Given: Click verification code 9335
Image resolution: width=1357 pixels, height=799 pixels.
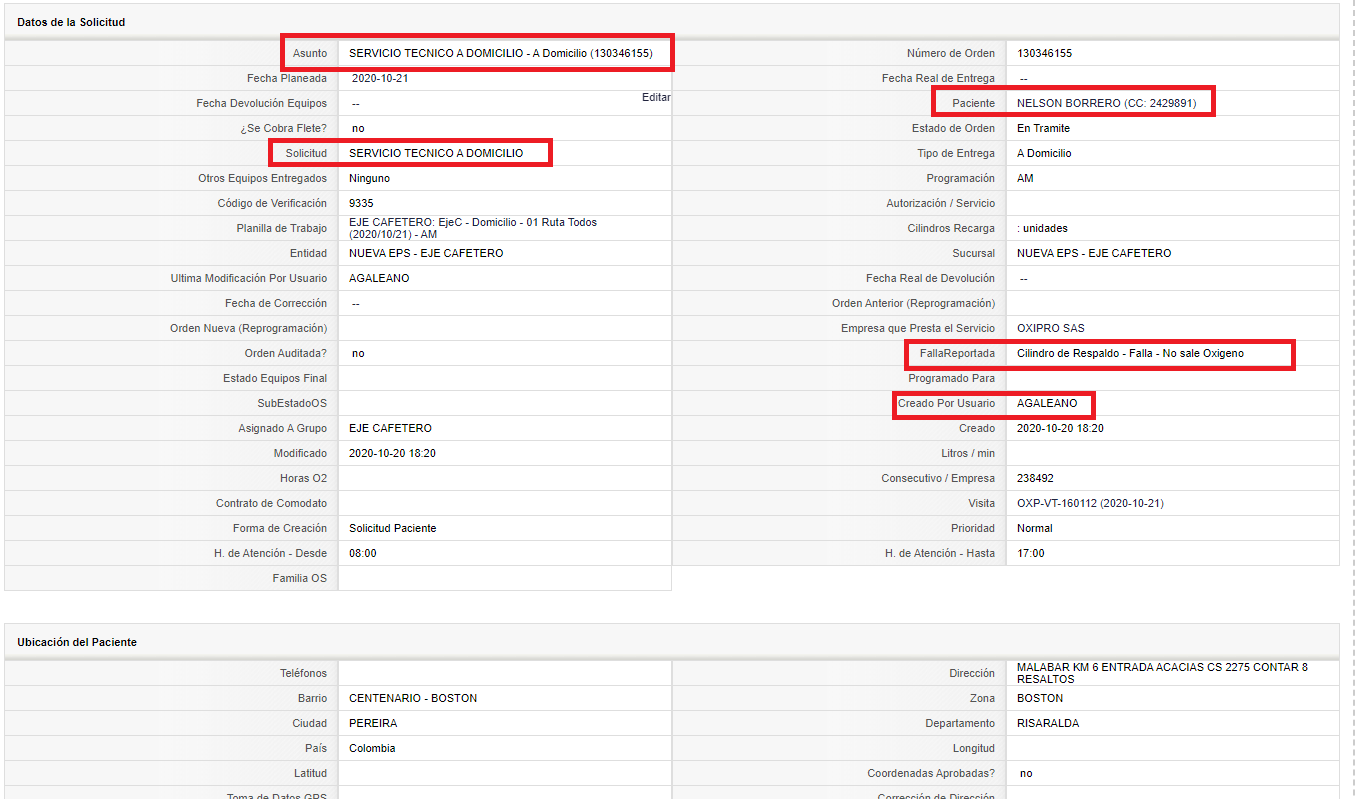Looking at the screenshot, I should click(x=361, y=203).
